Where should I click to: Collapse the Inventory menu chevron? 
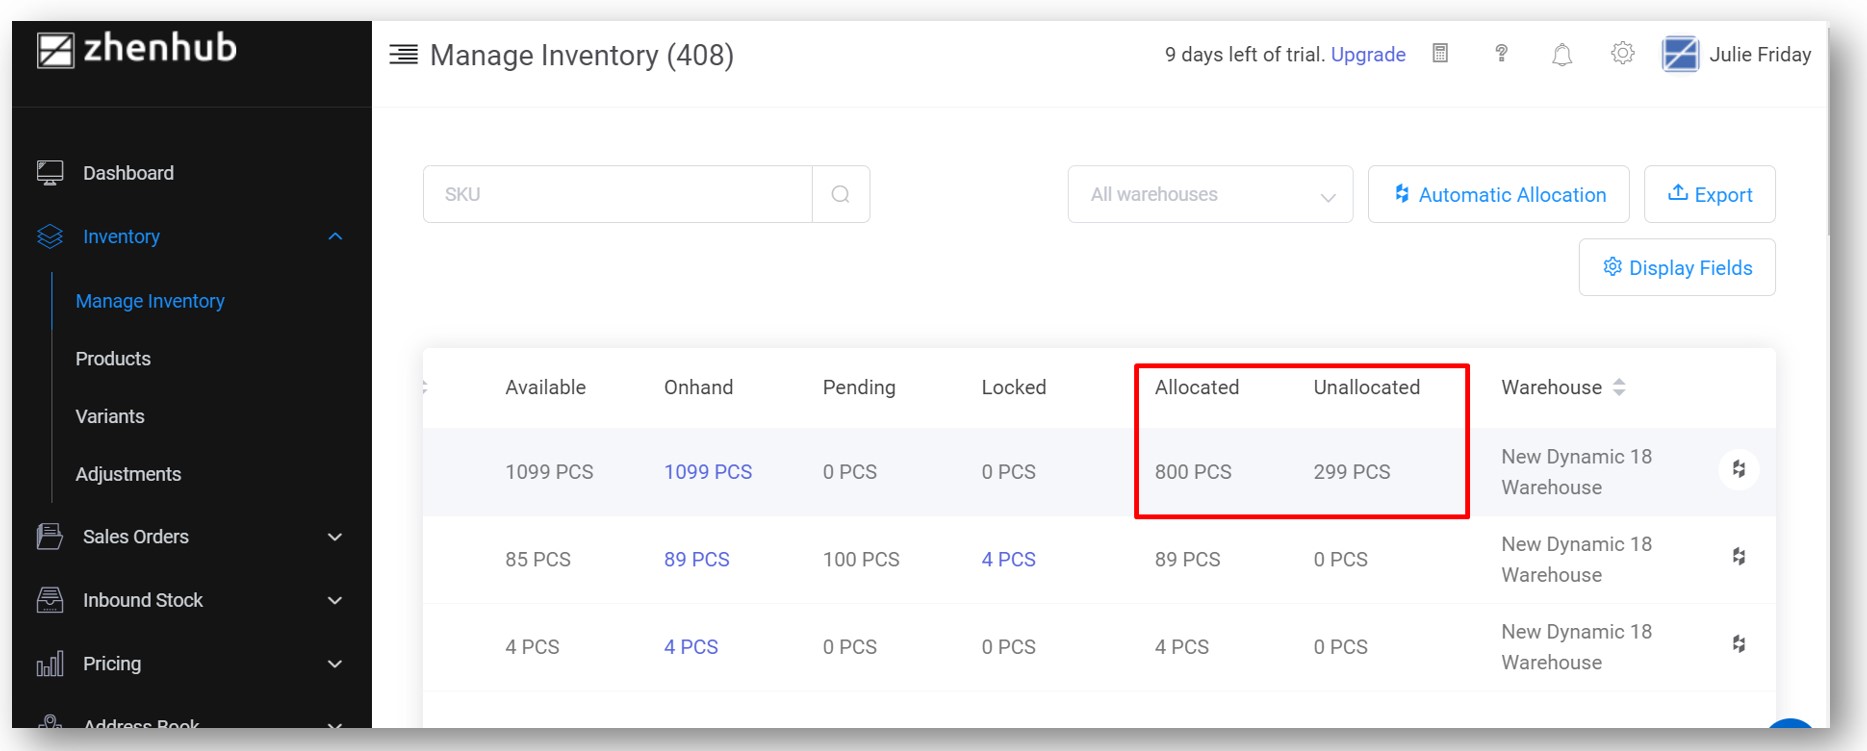335,237
